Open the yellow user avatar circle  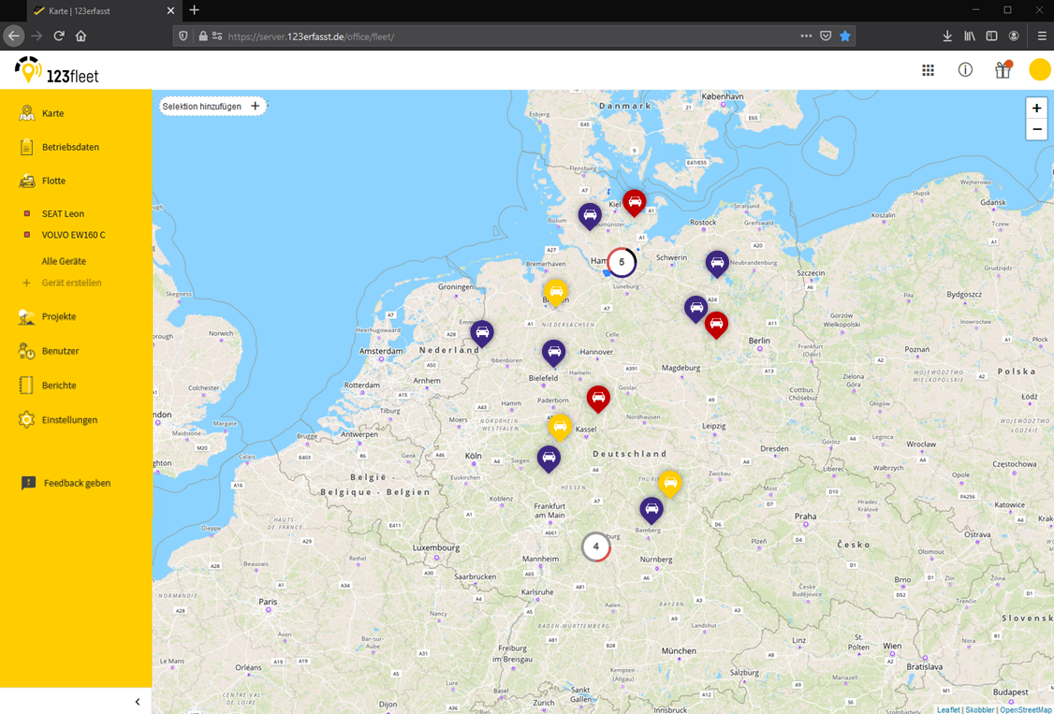pos(1039,70)
